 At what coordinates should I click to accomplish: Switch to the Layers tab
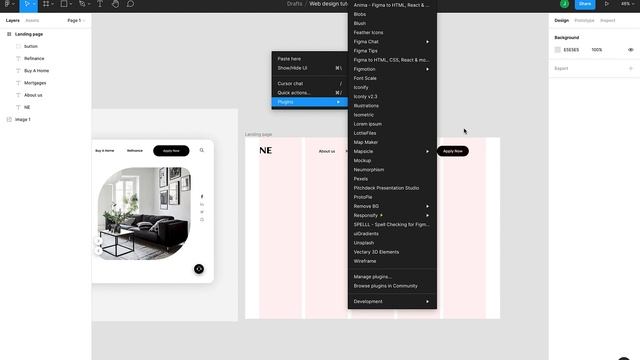(12, 20)
